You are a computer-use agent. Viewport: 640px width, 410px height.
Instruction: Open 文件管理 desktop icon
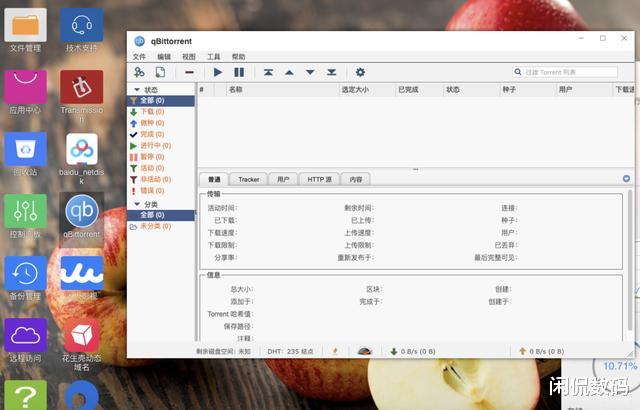(25, 31)
